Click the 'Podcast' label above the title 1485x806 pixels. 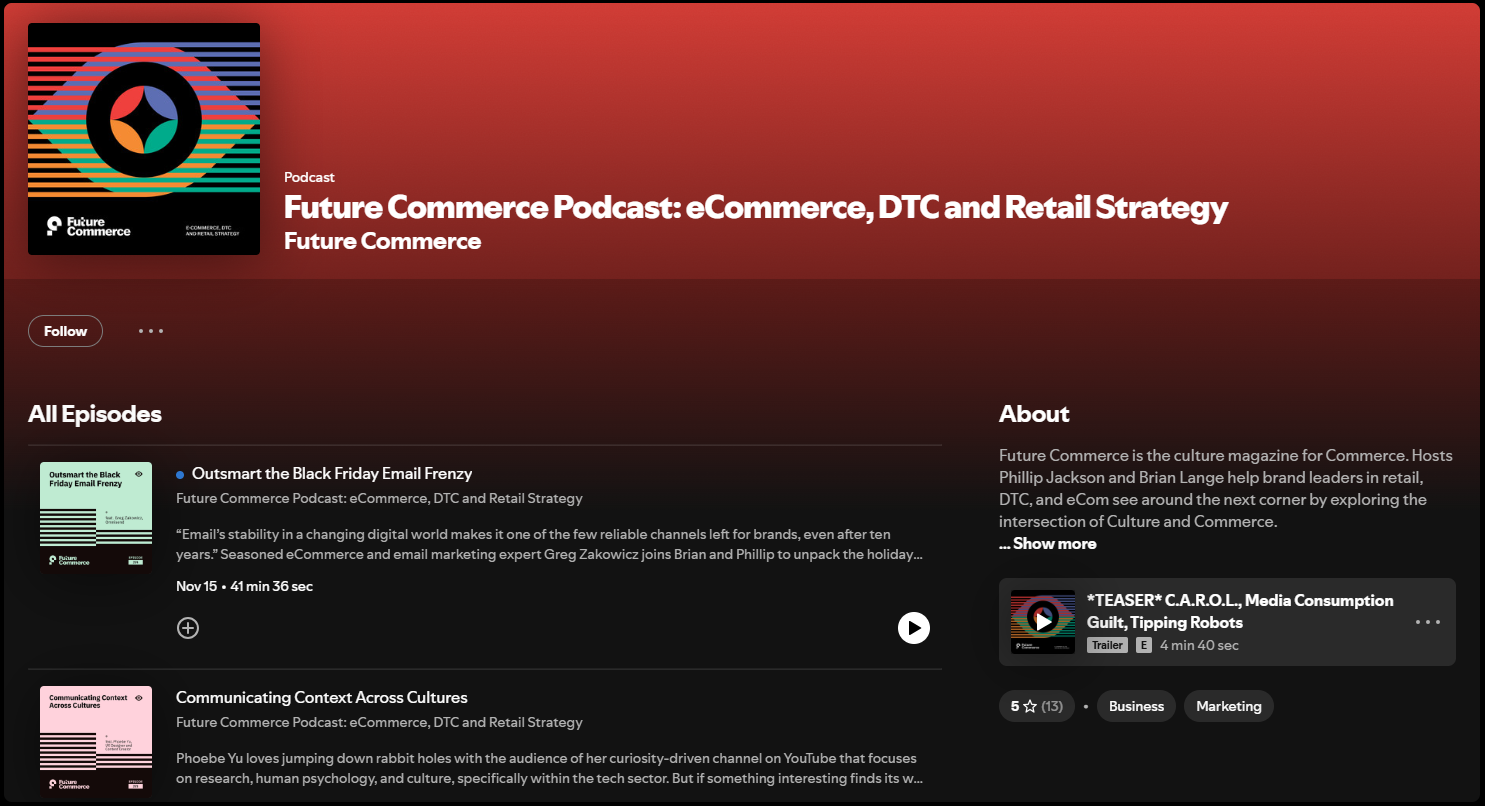click(x=309, y=177)
